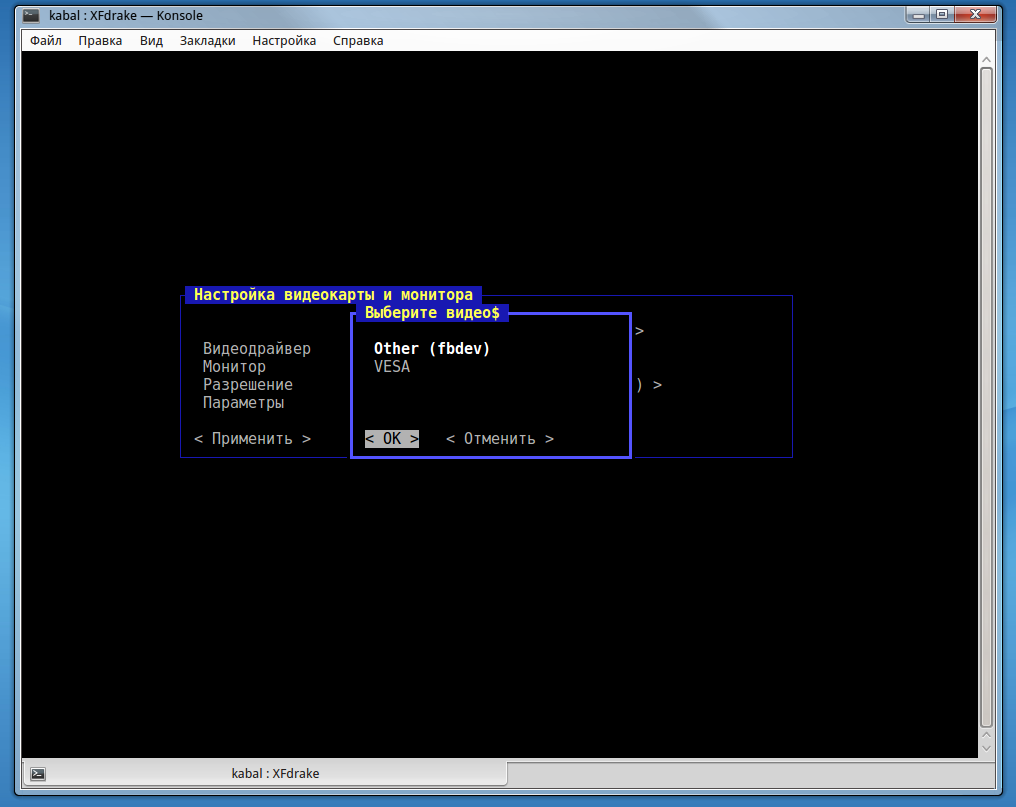The height and width of the screenshot is (807, 1016).
Task: Open the Файл menu
Action: click(45, 40)
